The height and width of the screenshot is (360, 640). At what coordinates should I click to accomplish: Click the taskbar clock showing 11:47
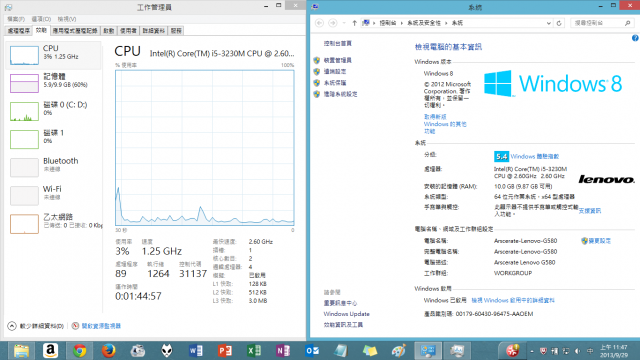point(614,351)
